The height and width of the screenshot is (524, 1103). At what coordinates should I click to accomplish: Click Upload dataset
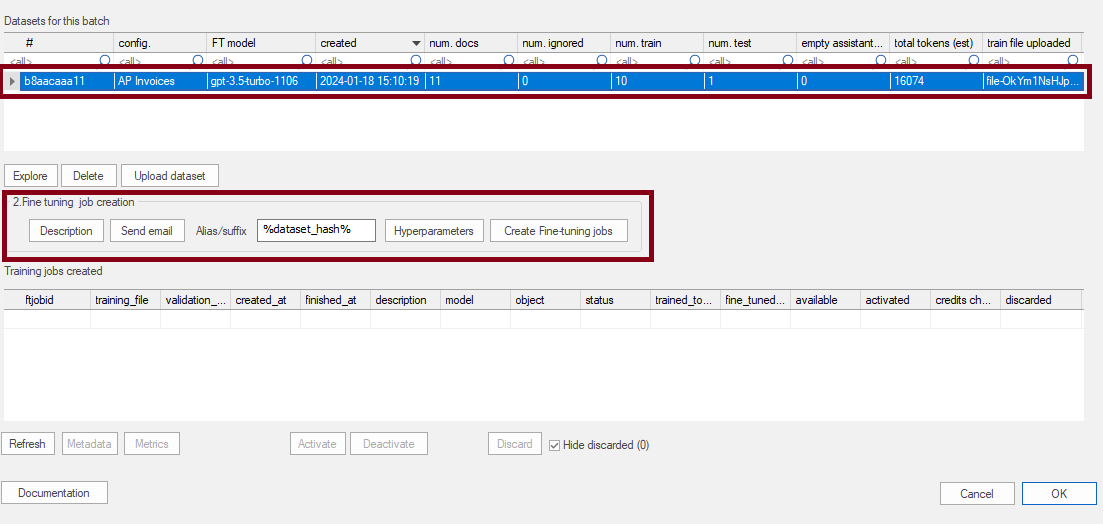tap(169, 176)
